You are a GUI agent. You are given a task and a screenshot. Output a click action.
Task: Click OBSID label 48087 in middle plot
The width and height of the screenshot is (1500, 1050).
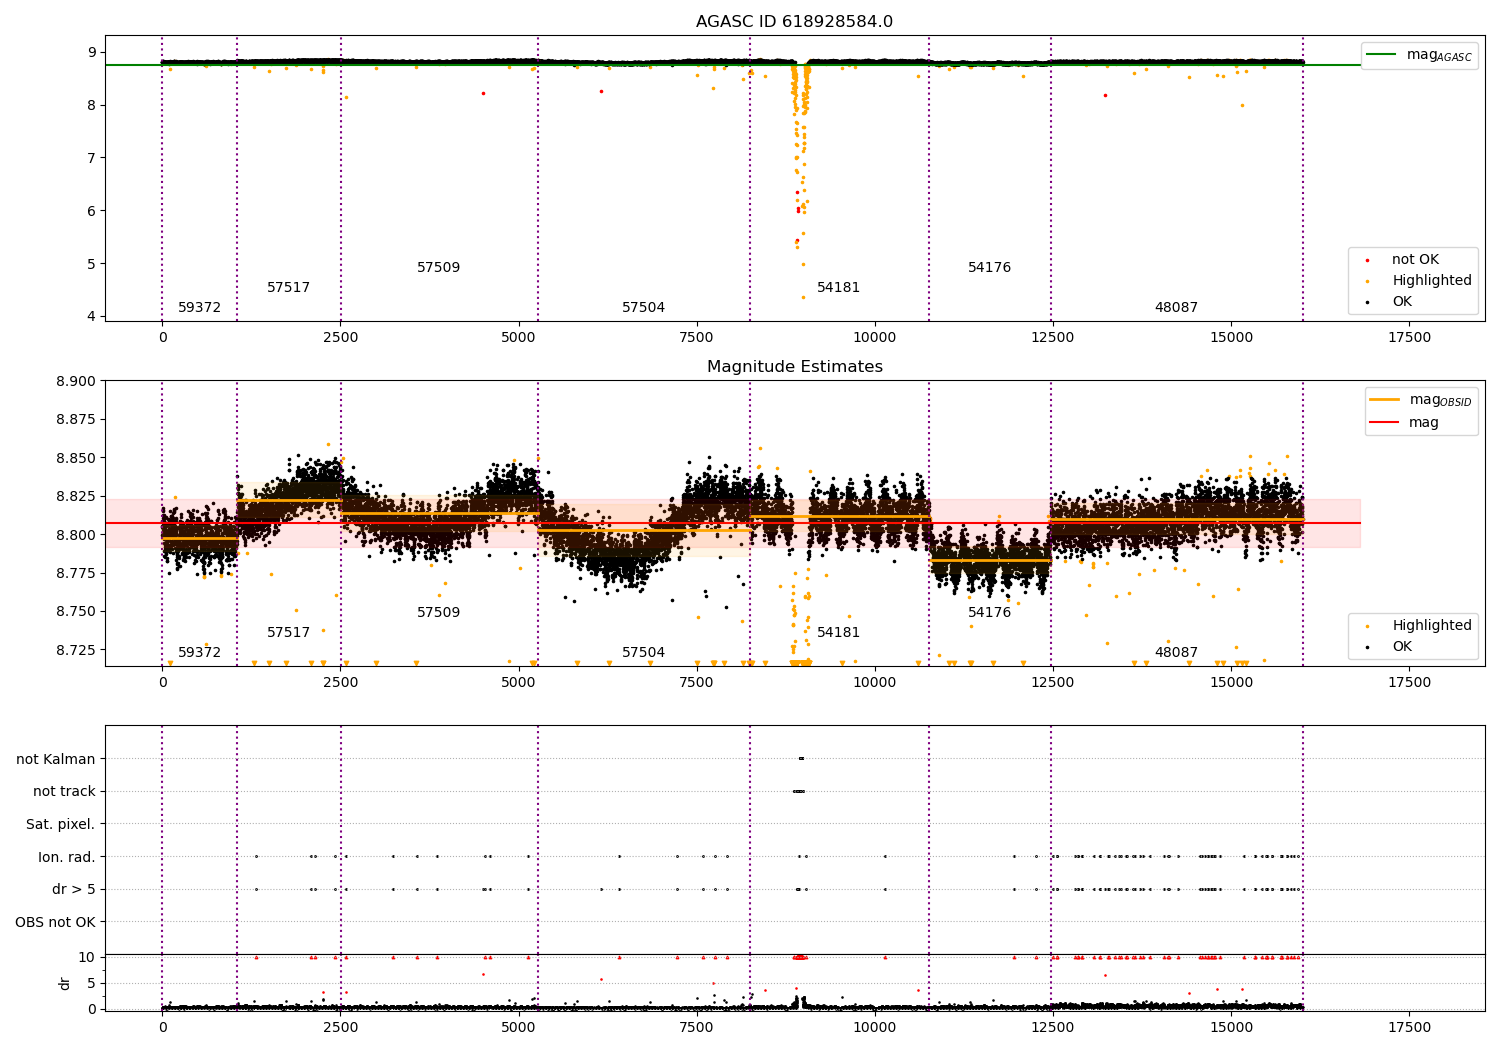[1176, 653]
